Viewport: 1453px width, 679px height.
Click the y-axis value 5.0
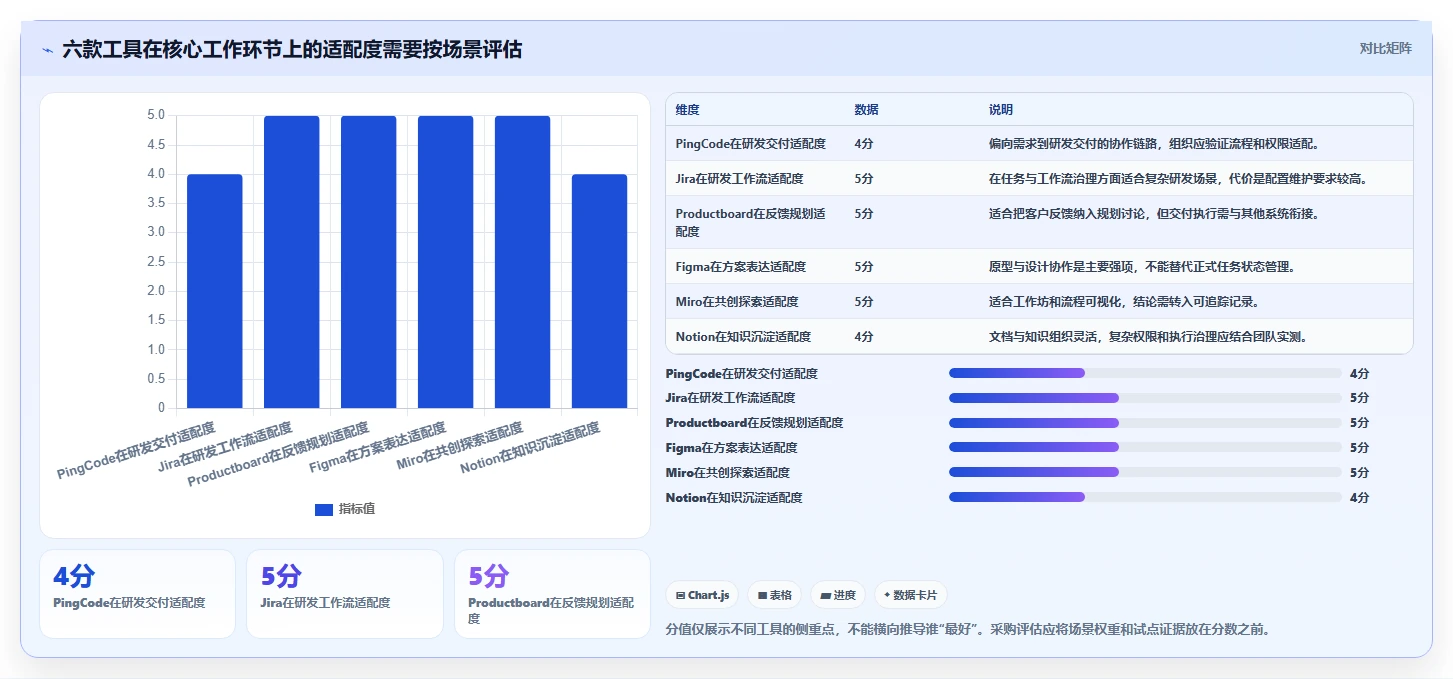[x=156, y=115]
